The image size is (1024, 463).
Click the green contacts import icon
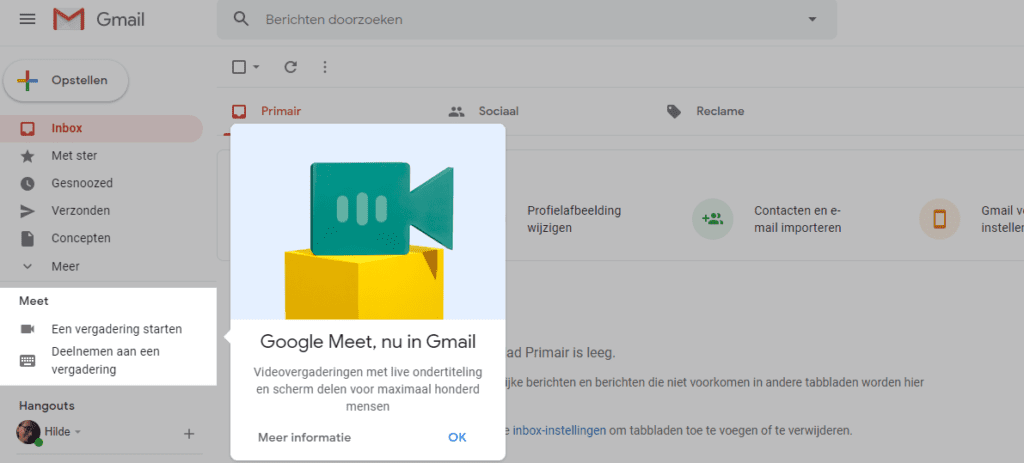712,219
